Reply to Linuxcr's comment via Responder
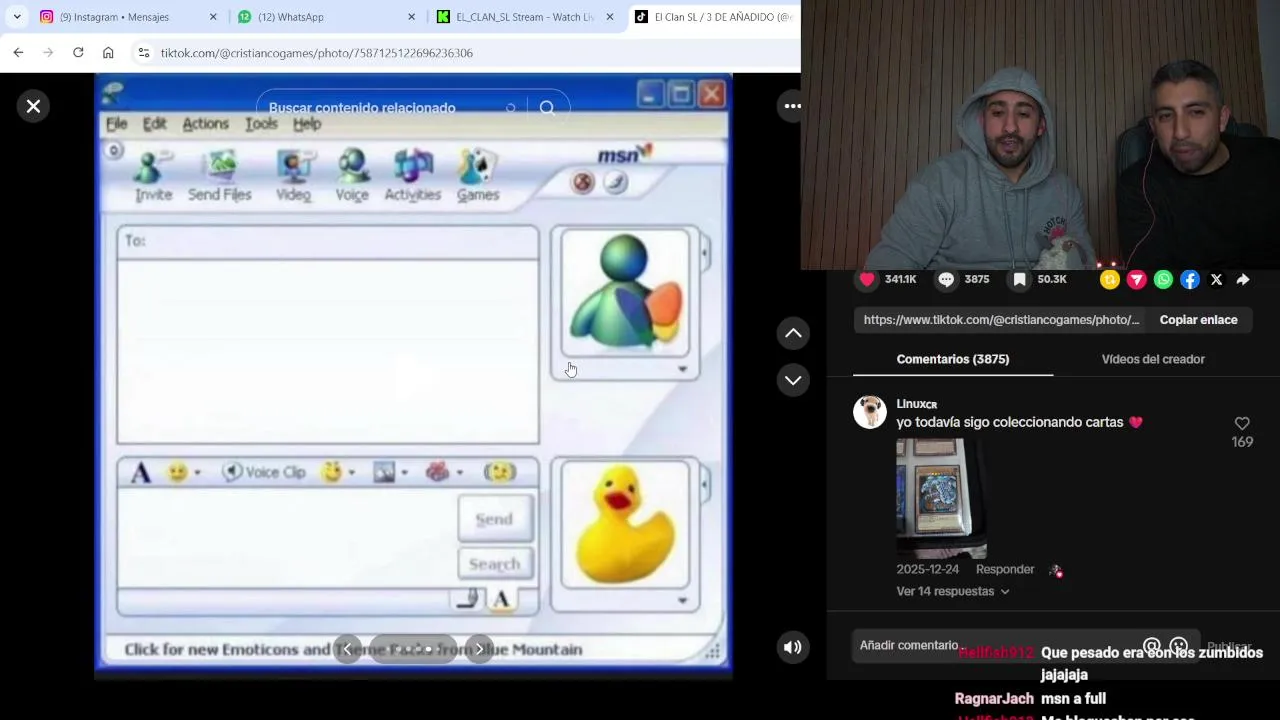The width and height of the screenshot is (1280, 720). pos(1005,569)
